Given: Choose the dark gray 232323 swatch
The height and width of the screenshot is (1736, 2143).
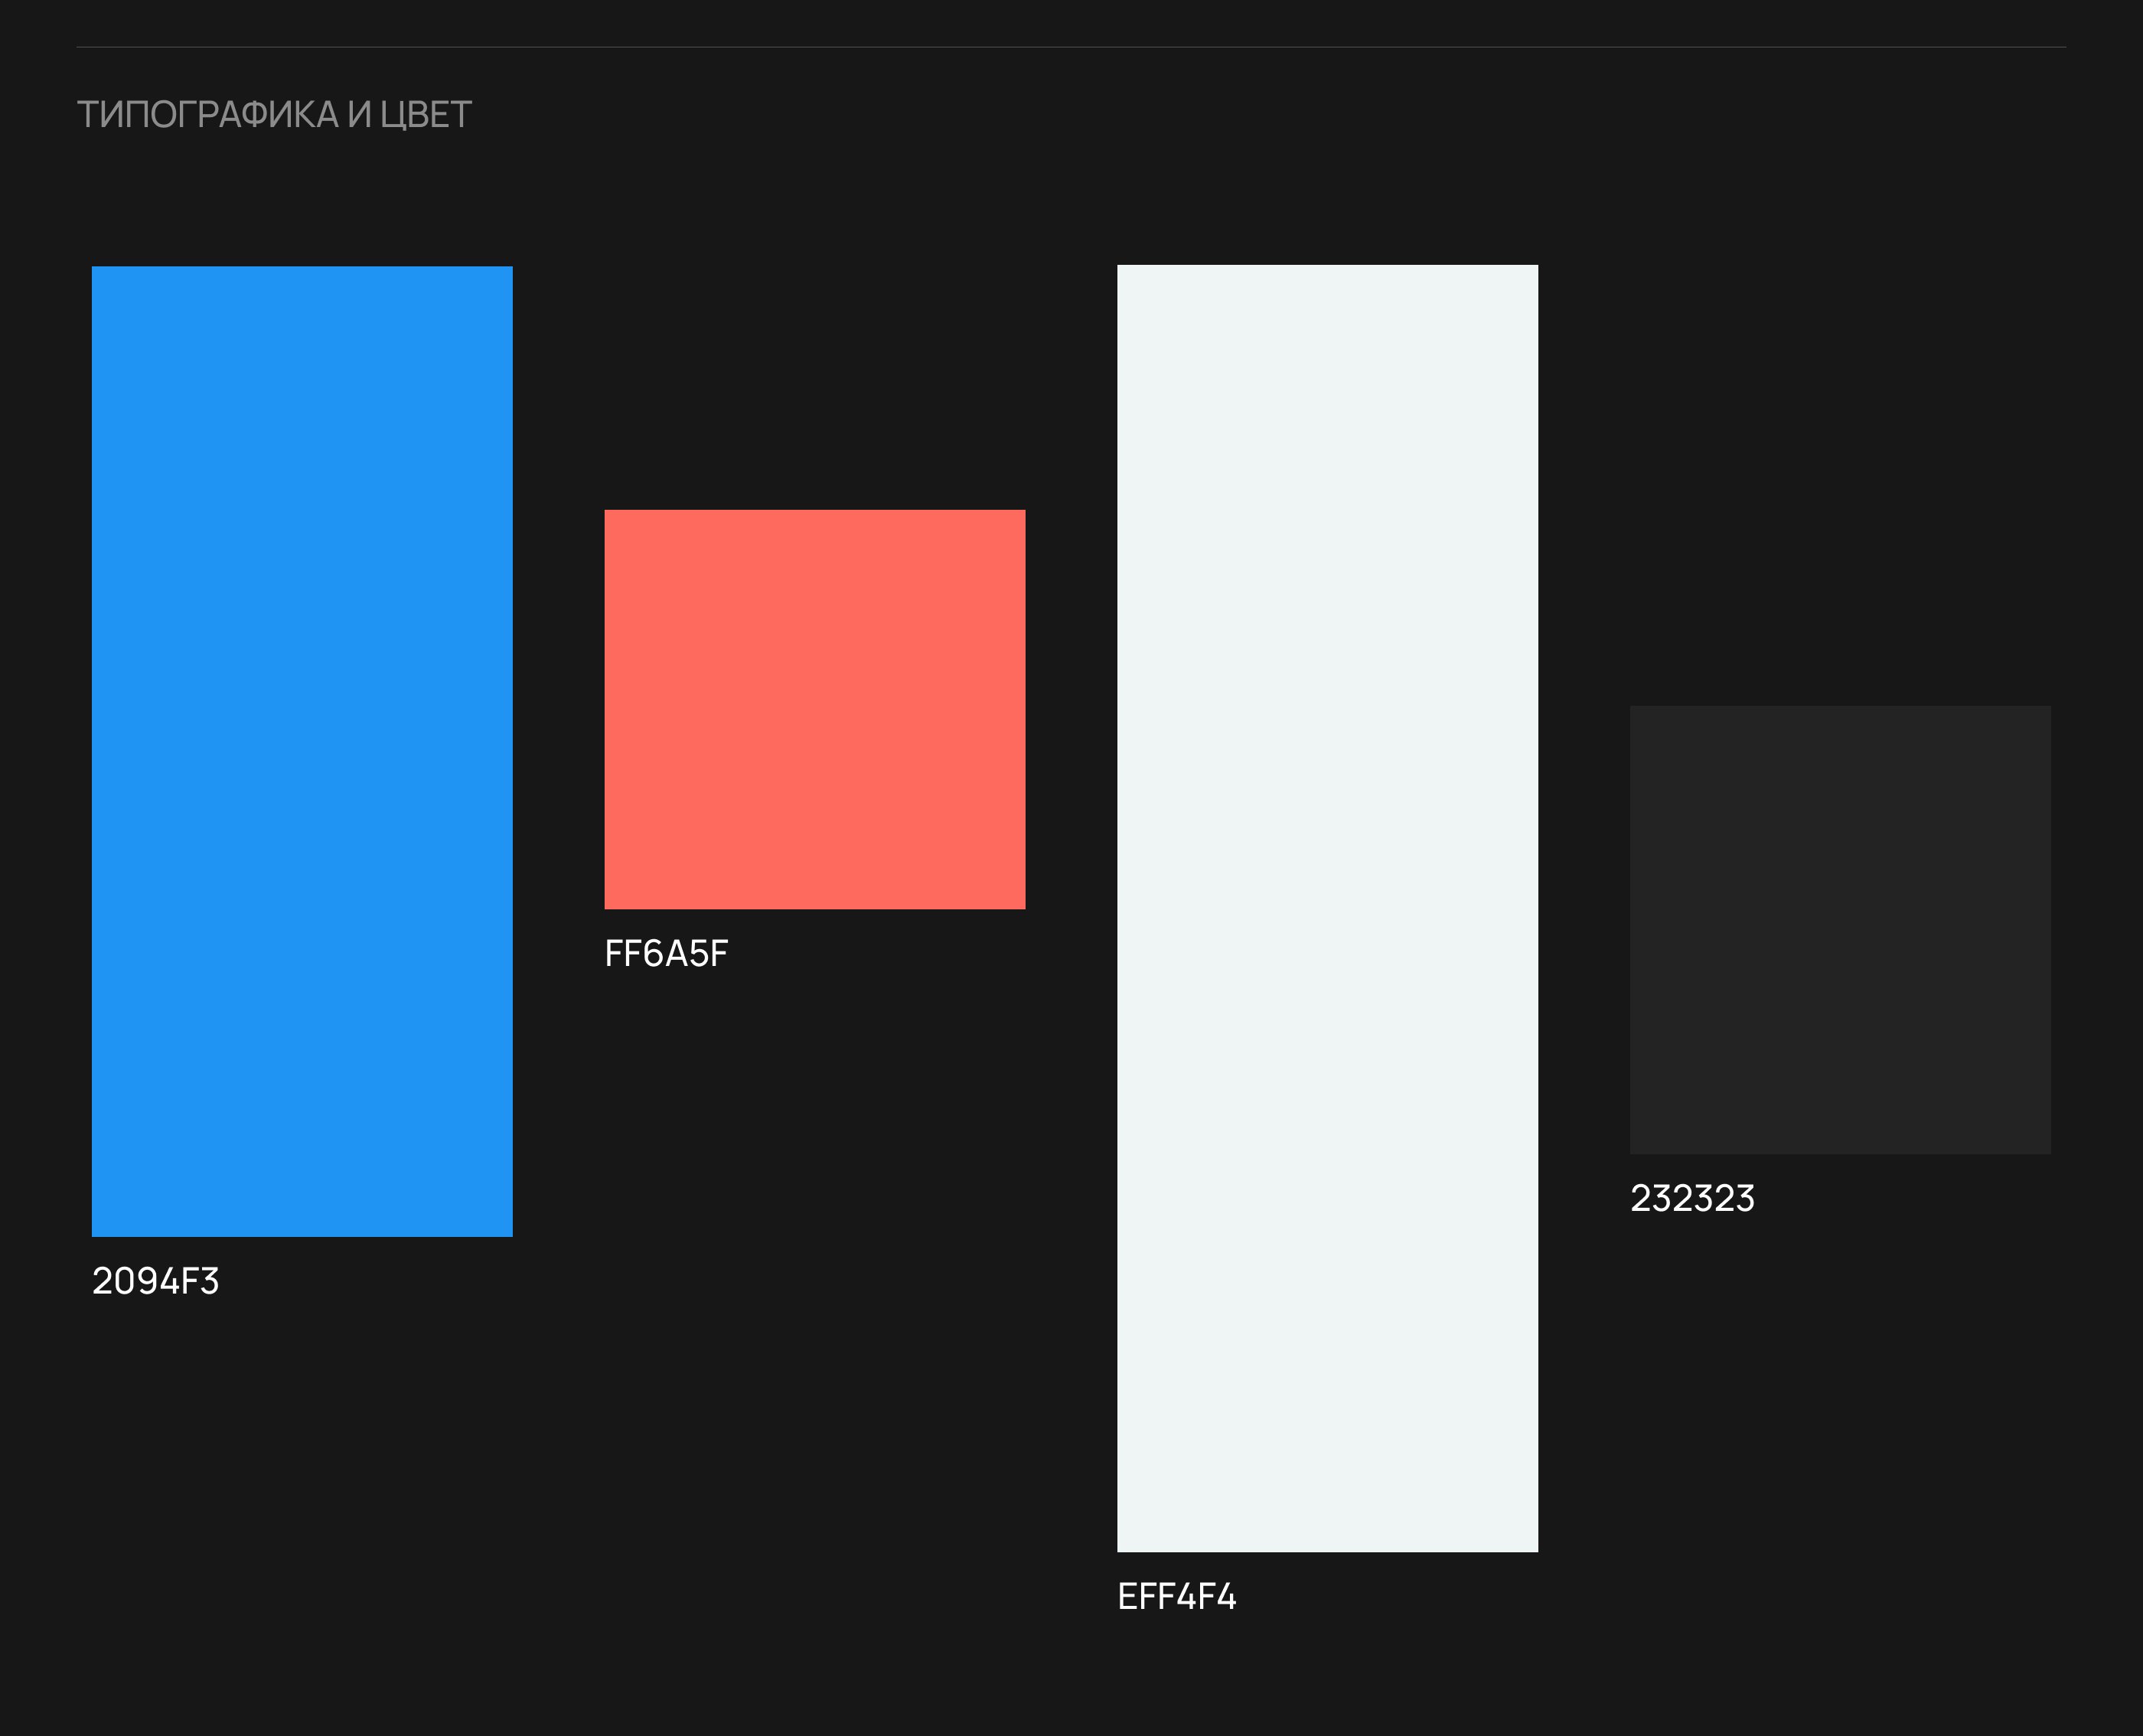Looking at the screenshot, I should tap(1840, 930).
